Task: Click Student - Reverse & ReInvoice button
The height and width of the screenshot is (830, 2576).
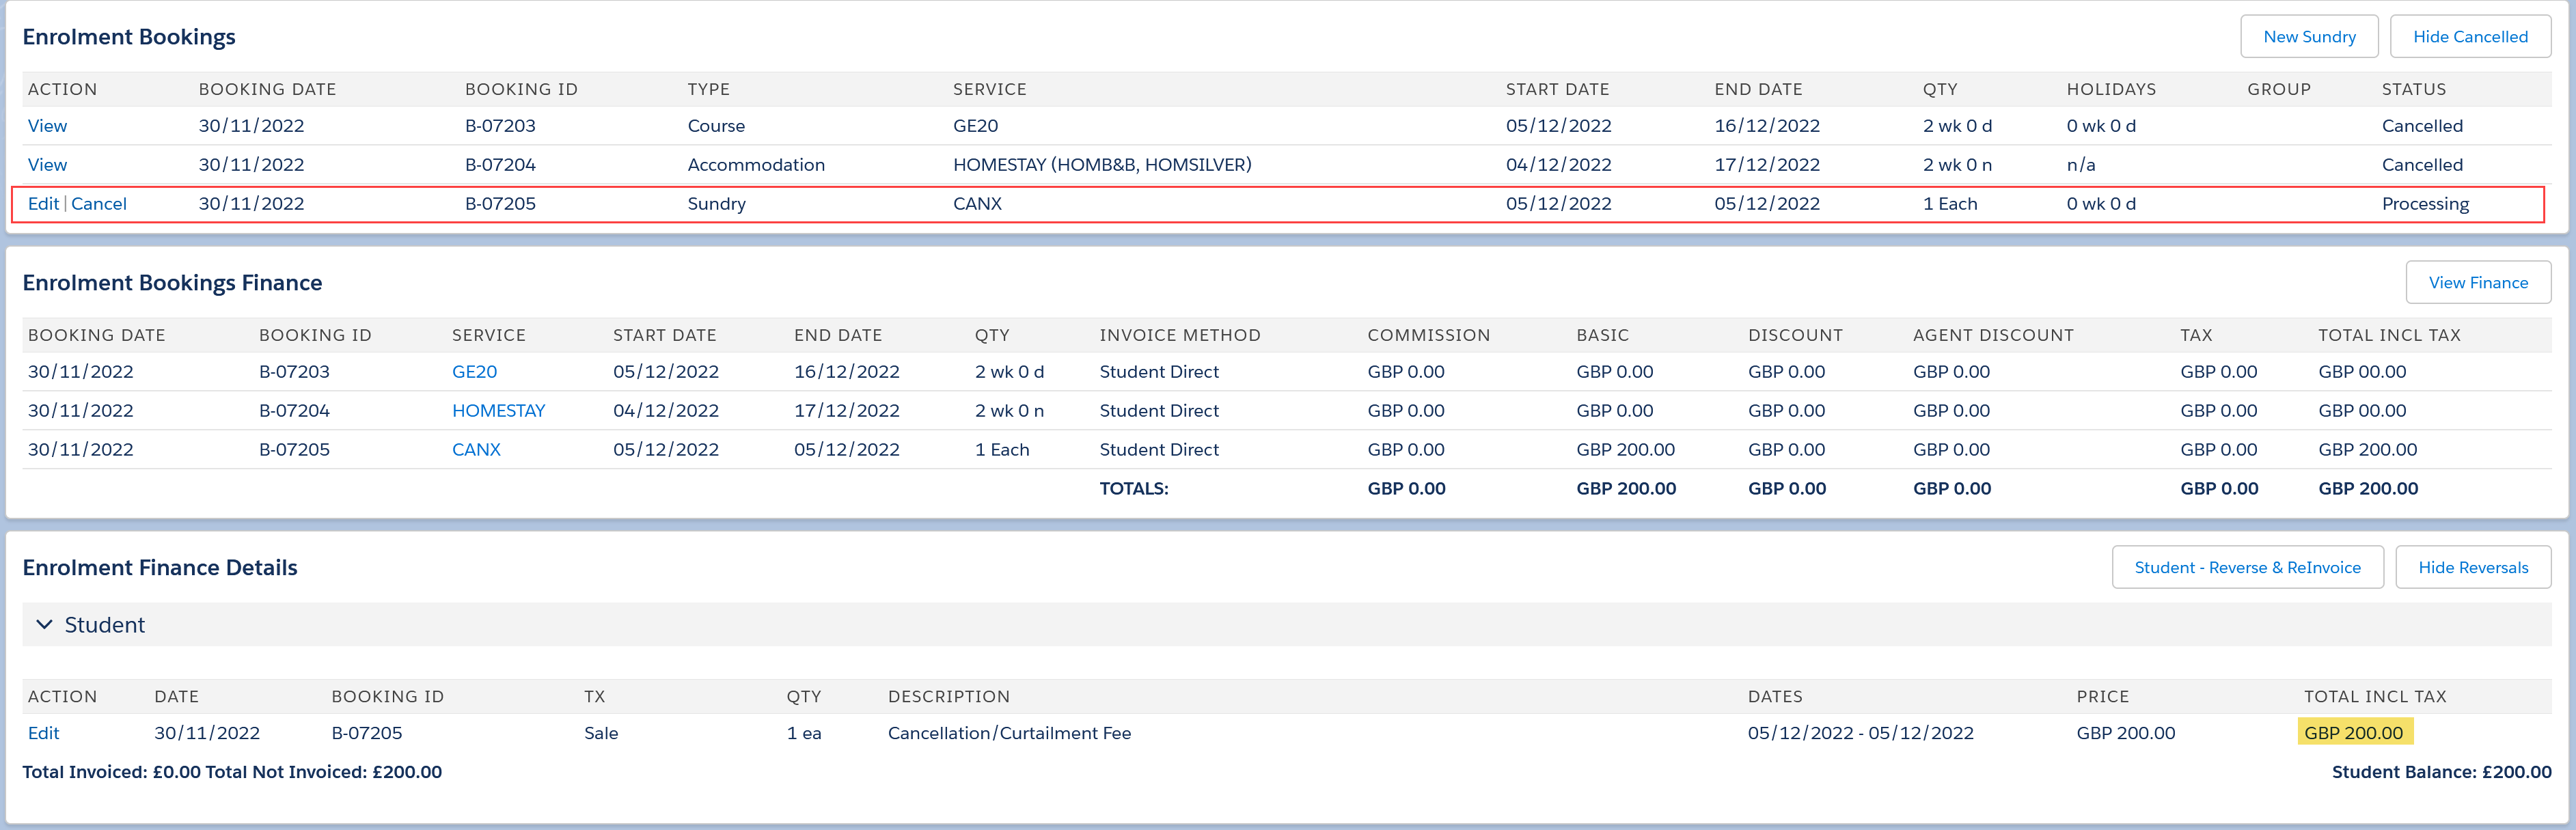Action: pyautogui.click(x=2246, y=568)
